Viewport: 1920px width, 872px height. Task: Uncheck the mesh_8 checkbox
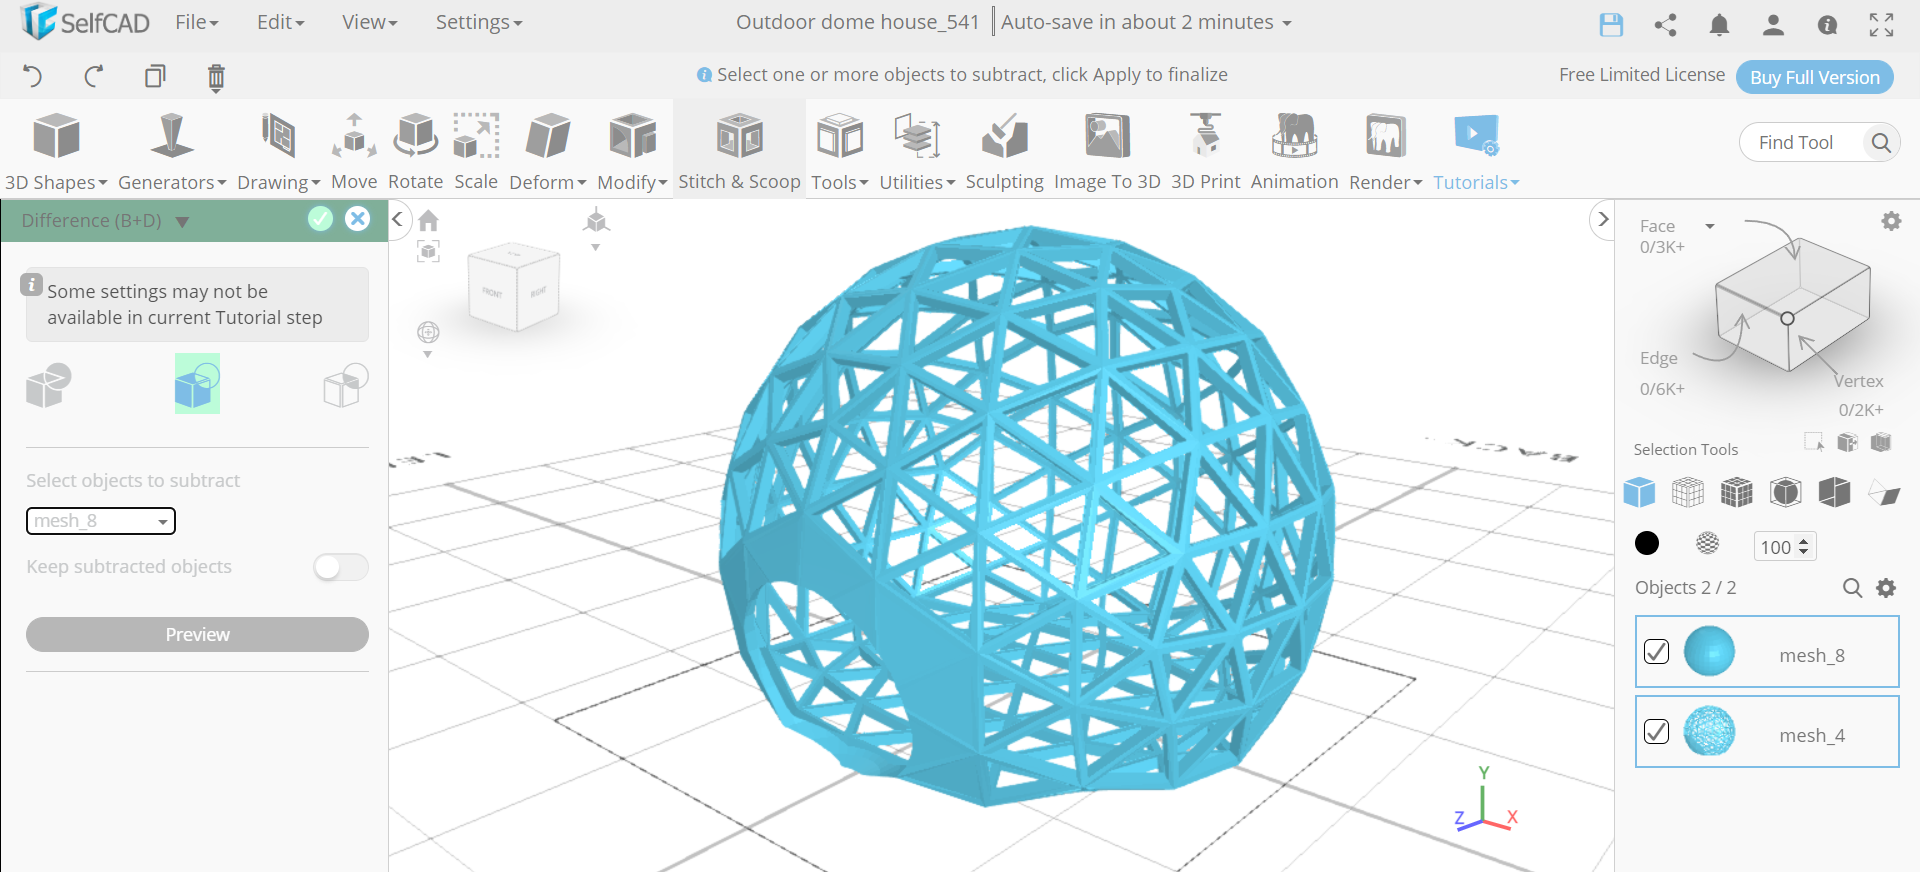tap(1656, 652)
